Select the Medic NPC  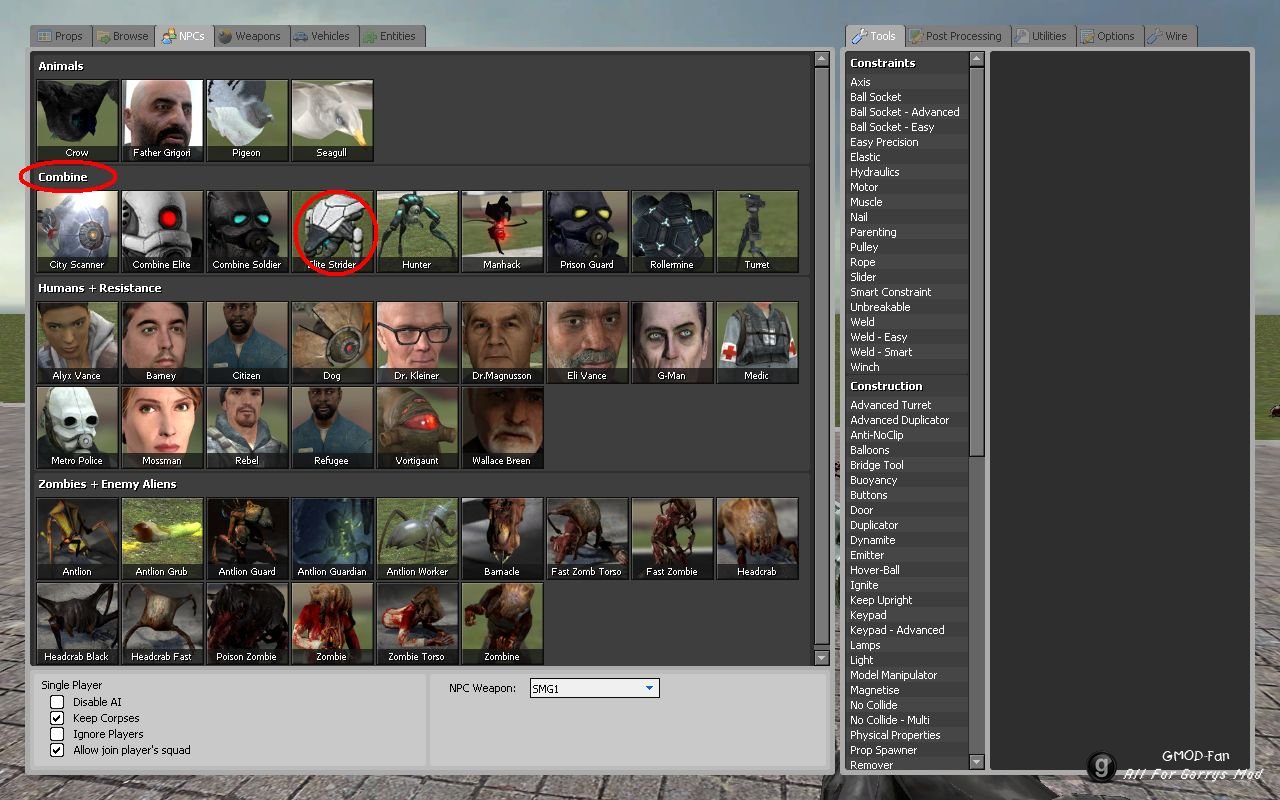point(757,342)
